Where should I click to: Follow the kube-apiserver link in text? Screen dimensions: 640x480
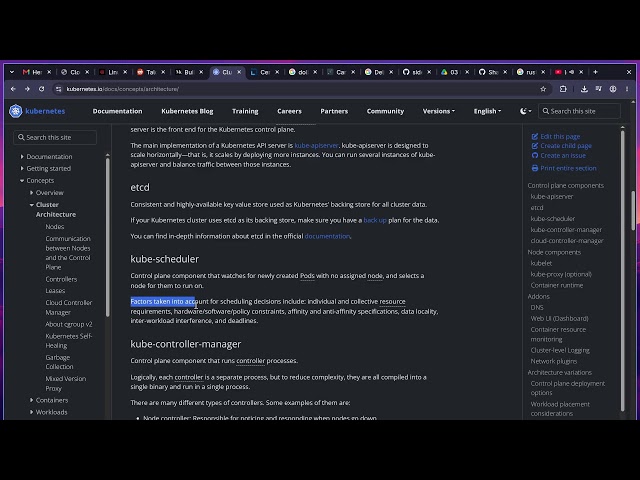point(316,145)
